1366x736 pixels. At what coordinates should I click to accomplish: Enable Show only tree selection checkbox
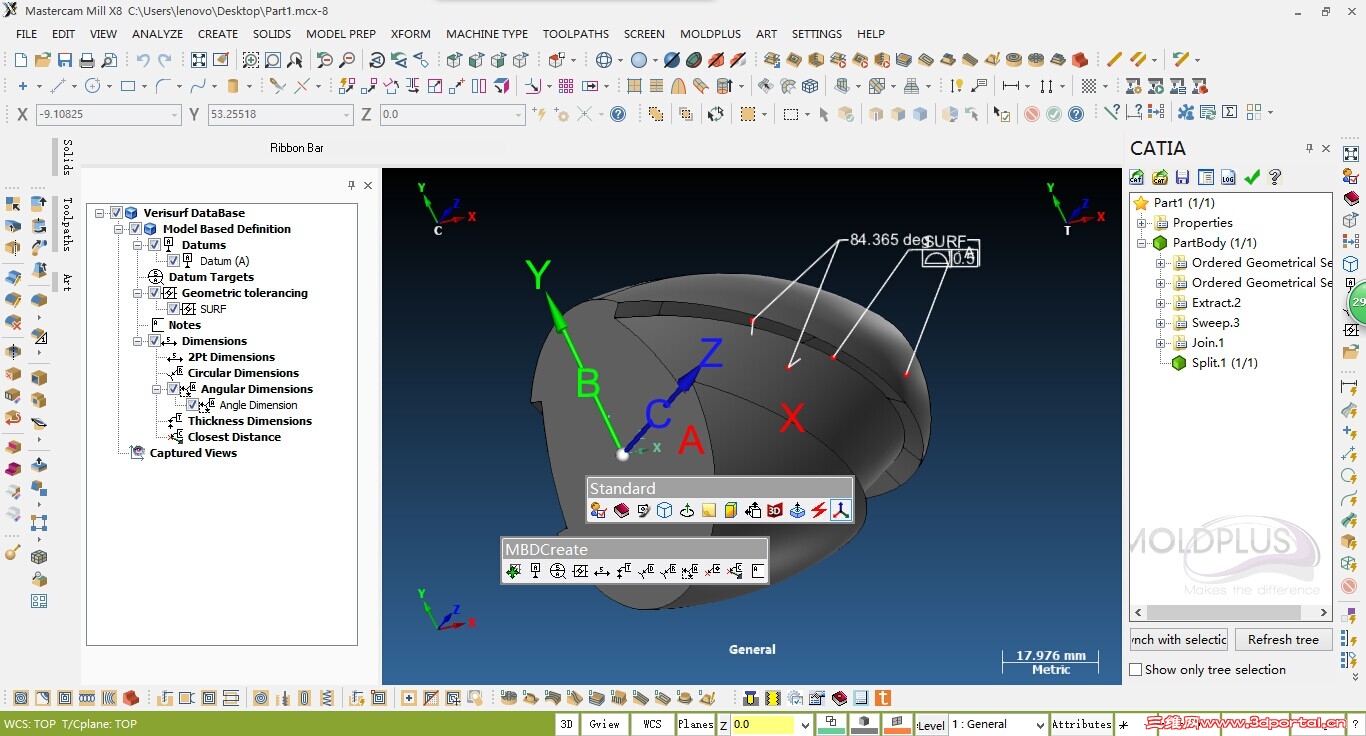[x=1136, y=670]
